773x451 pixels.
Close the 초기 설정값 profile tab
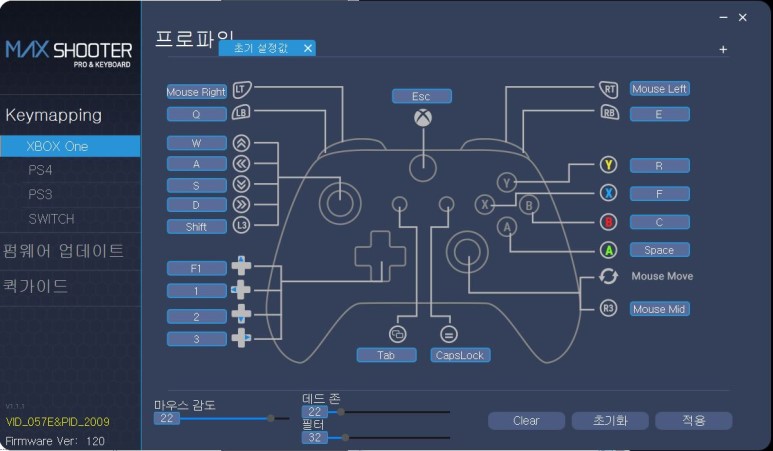[308, 48]
